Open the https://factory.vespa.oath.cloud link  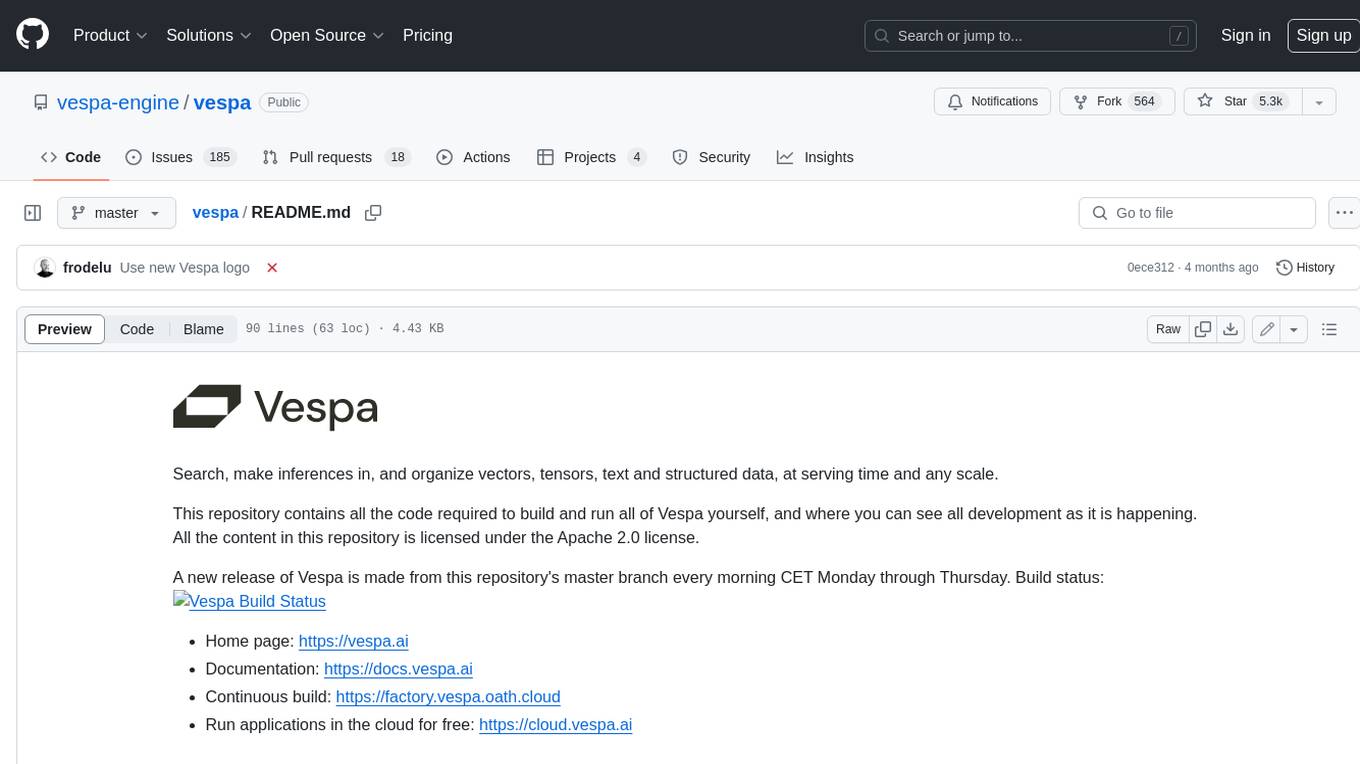(448, 697)
